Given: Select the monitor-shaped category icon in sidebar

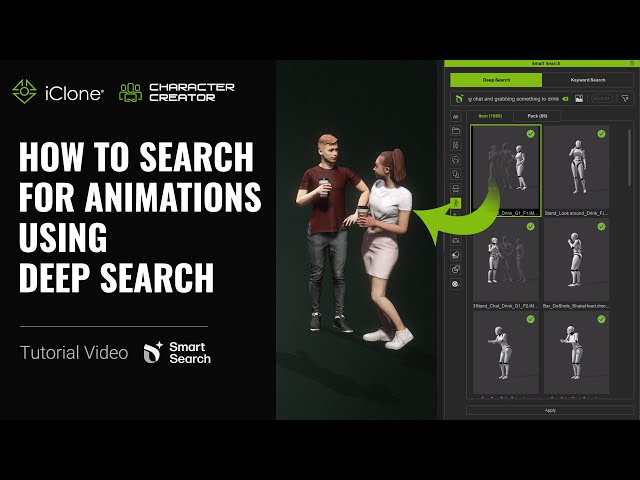Looking at the screenshot, I should point(456,189).
